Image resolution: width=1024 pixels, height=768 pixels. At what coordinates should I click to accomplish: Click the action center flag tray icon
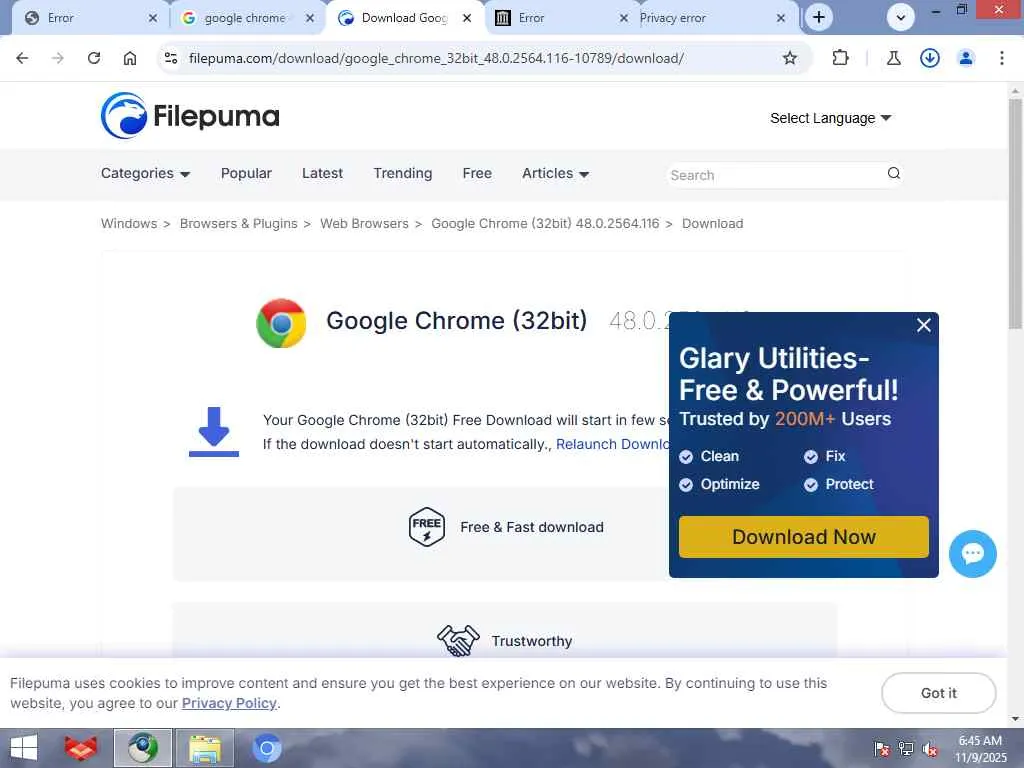pyautogui.click(x=882, y=749)
